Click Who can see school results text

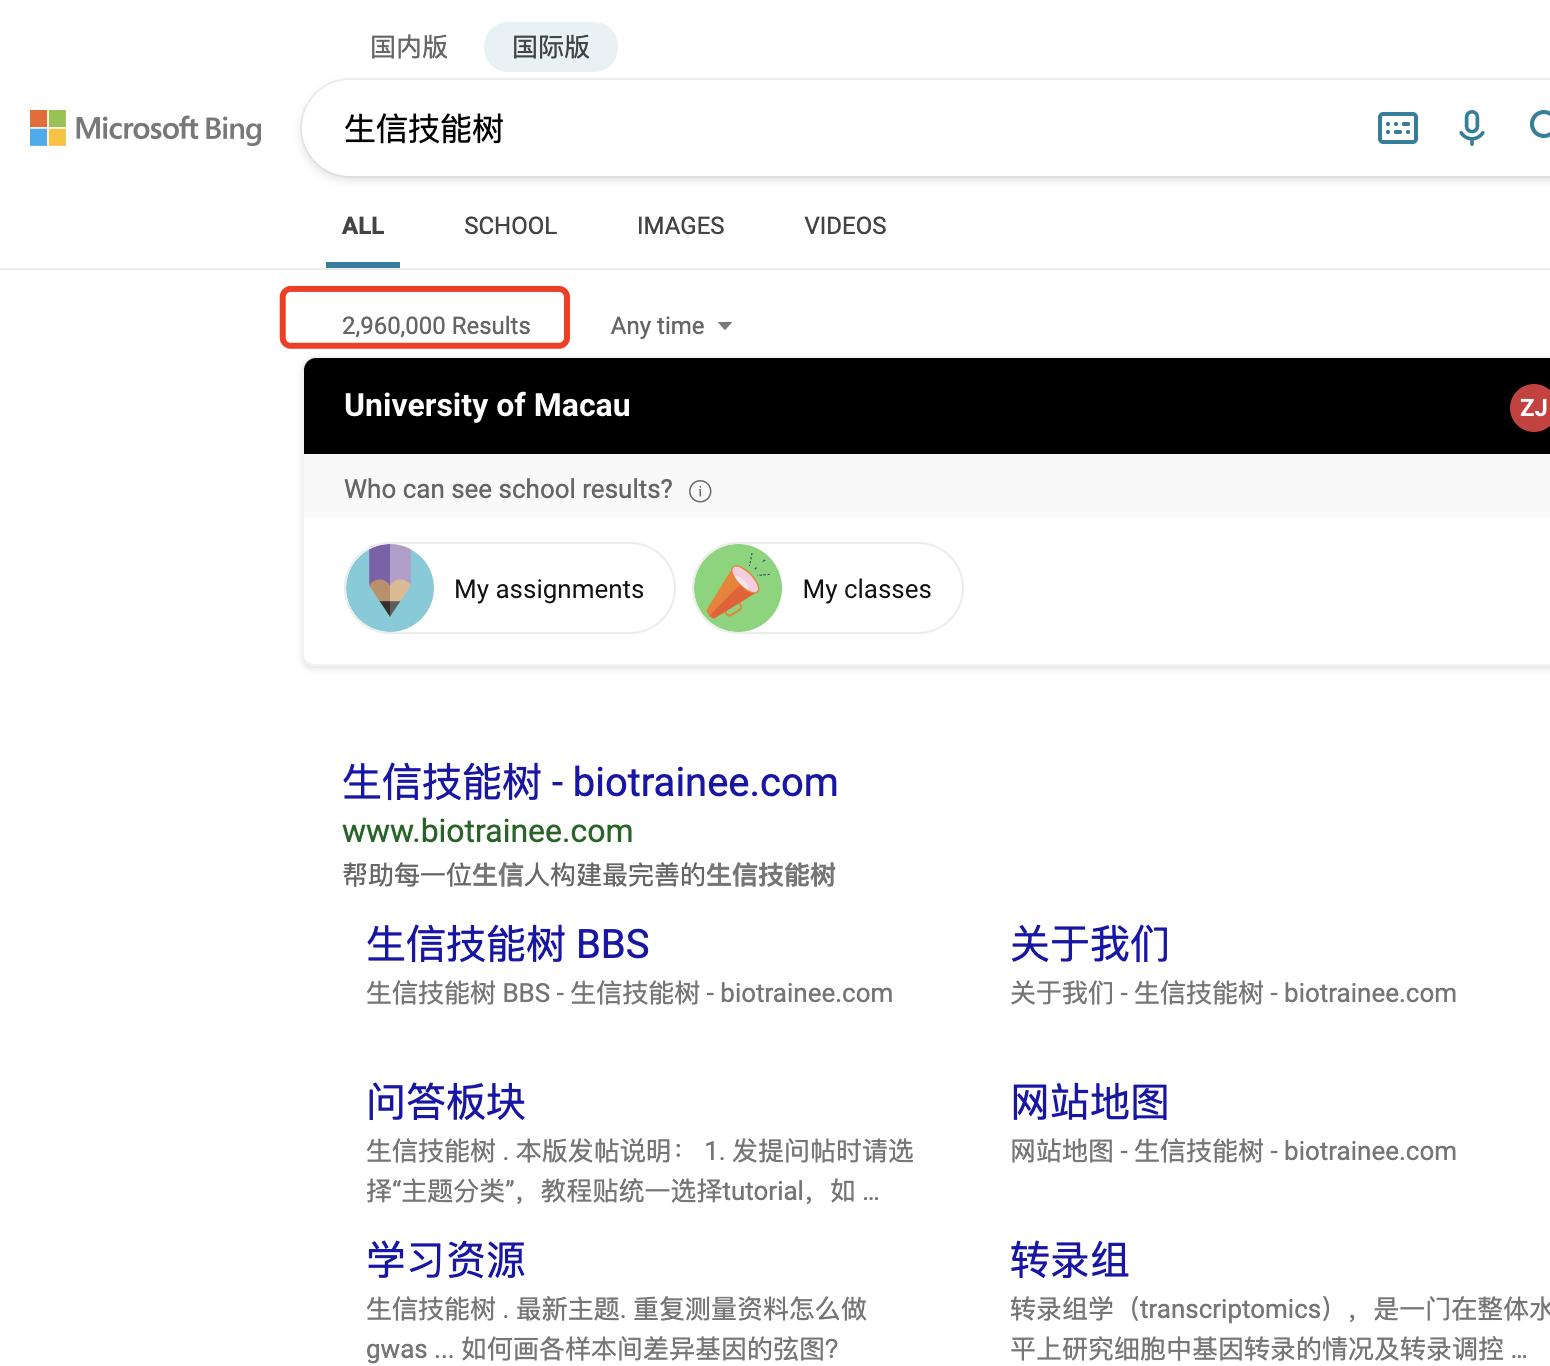click(508, 489)
